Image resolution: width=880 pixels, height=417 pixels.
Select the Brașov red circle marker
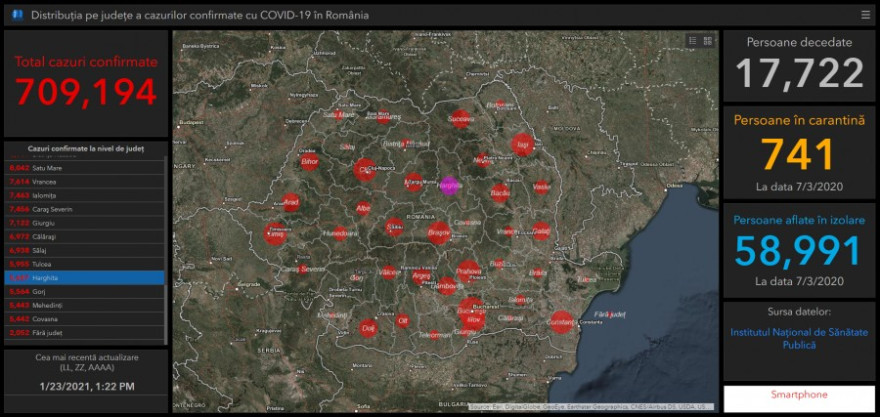tap(438, 234)
